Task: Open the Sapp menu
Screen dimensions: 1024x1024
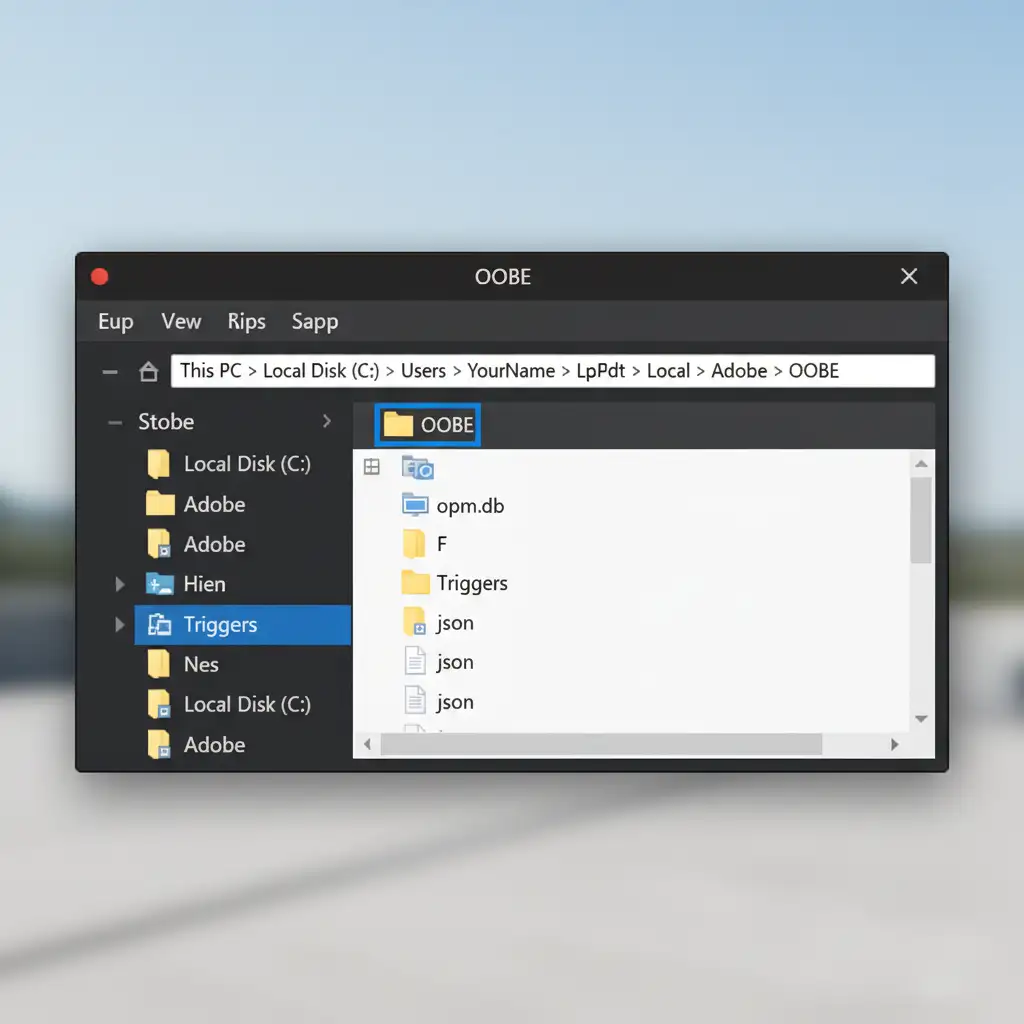Action: 314,322
